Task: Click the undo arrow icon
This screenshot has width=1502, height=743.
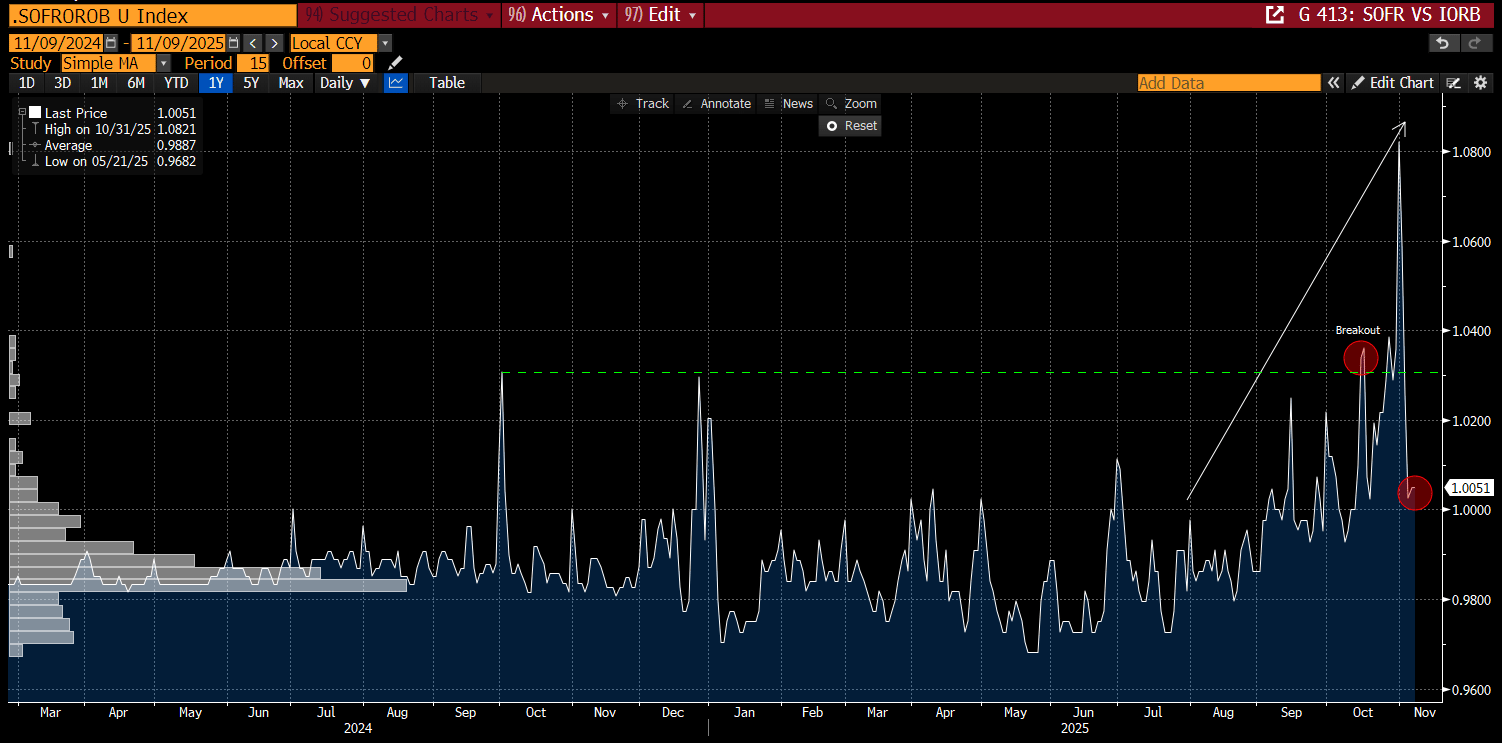Action: coord(1441,43)
